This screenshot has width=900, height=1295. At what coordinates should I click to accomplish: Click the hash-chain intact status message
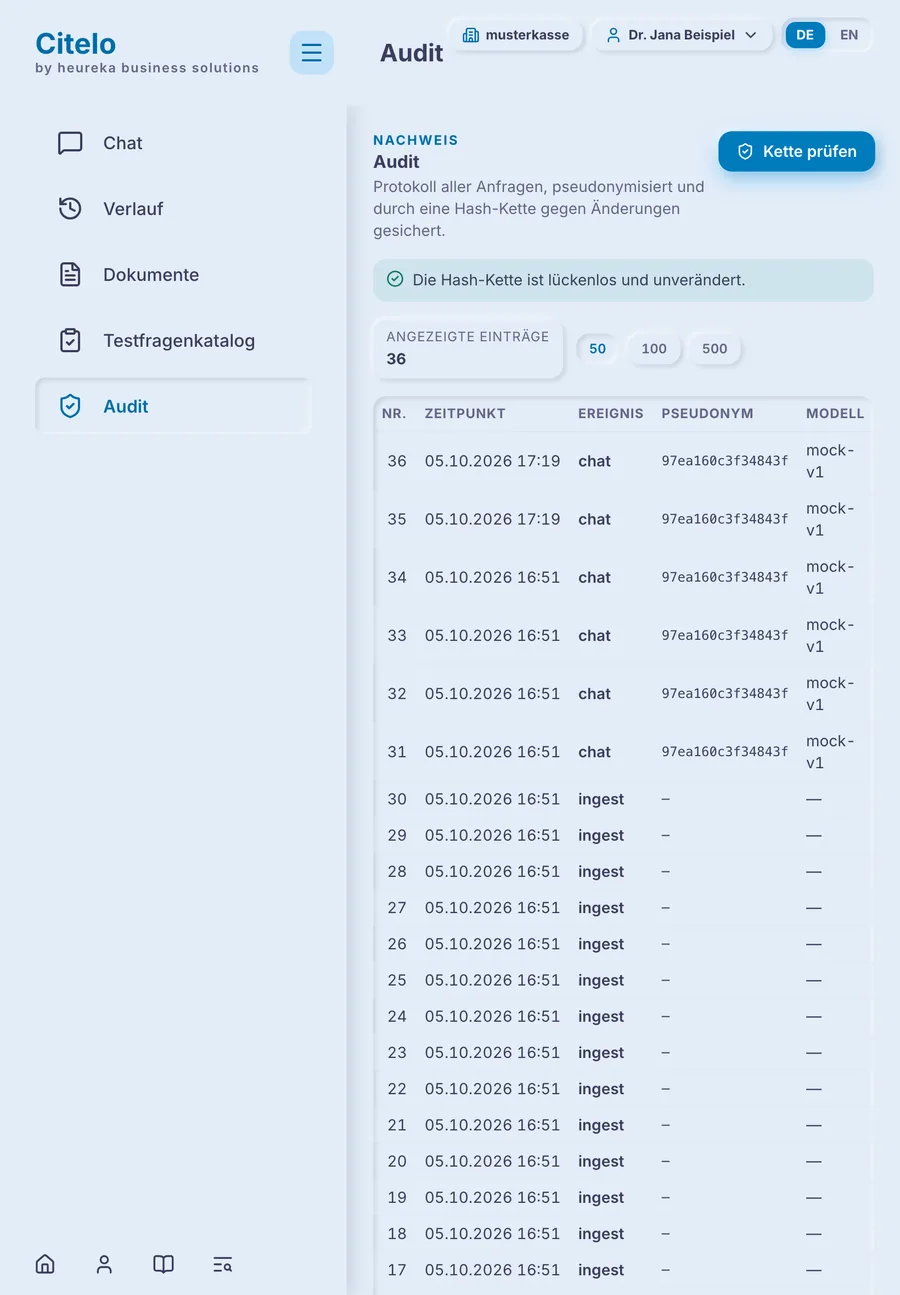point(623,280)
